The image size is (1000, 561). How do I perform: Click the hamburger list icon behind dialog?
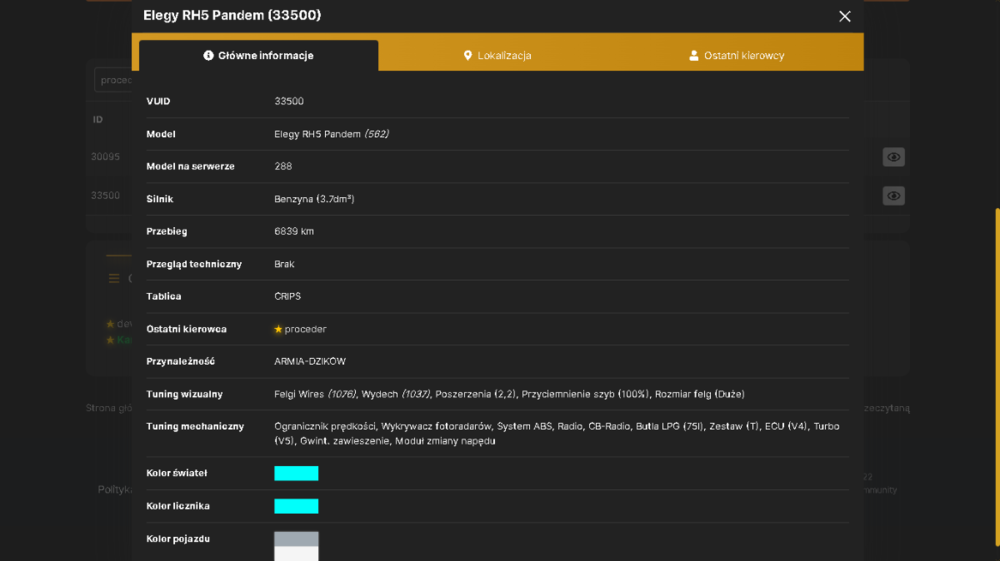(x=114, y=278)
